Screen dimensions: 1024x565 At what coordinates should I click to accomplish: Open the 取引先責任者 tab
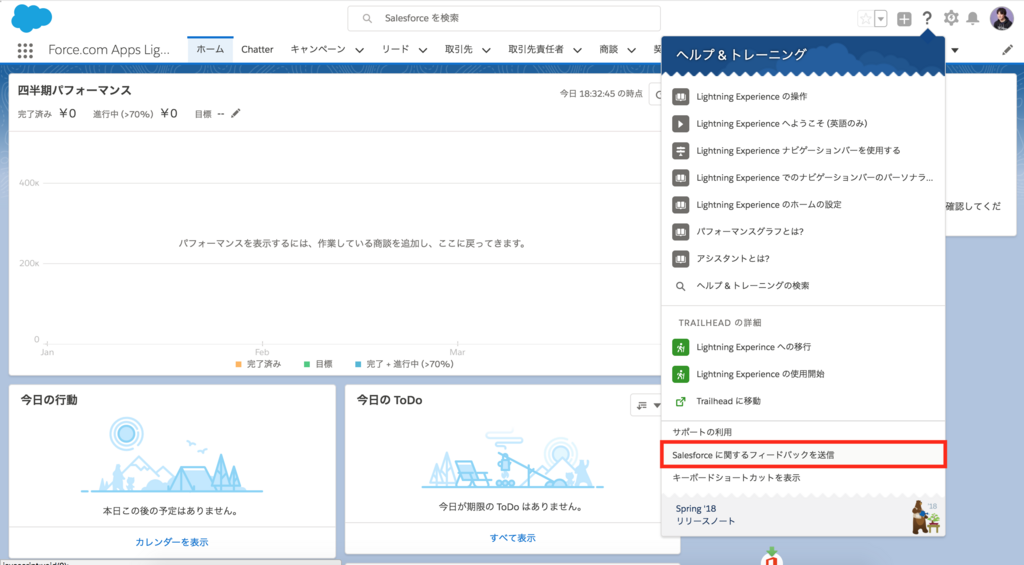[536, 50]
